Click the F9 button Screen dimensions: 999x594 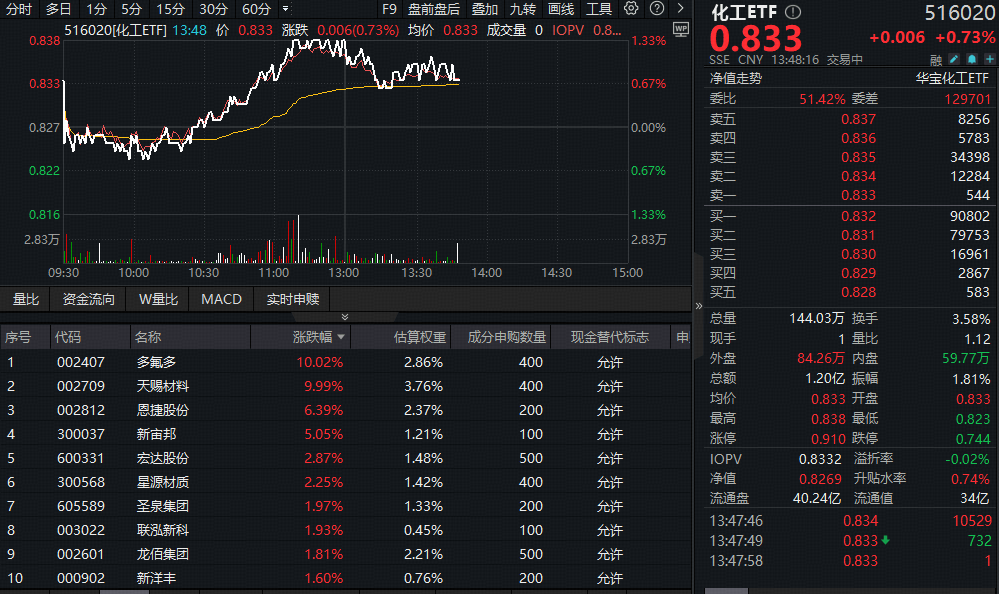[390, 9]
